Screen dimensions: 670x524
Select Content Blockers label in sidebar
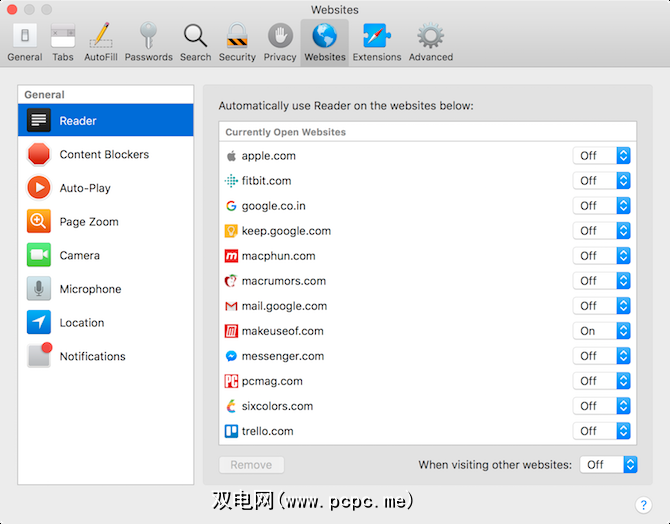104,154
